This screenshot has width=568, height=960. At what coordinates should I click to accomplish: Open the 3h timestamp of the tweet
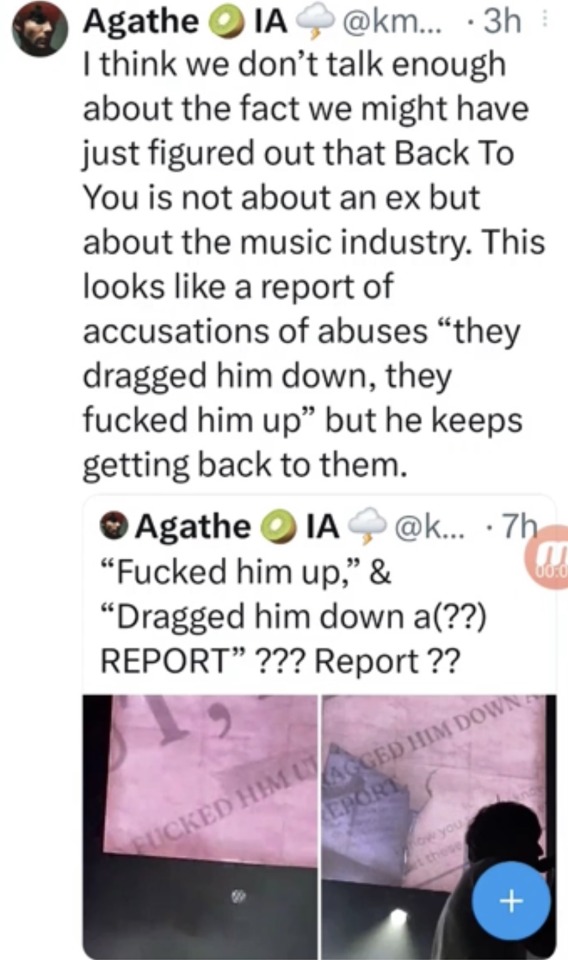tap(502, 23)
